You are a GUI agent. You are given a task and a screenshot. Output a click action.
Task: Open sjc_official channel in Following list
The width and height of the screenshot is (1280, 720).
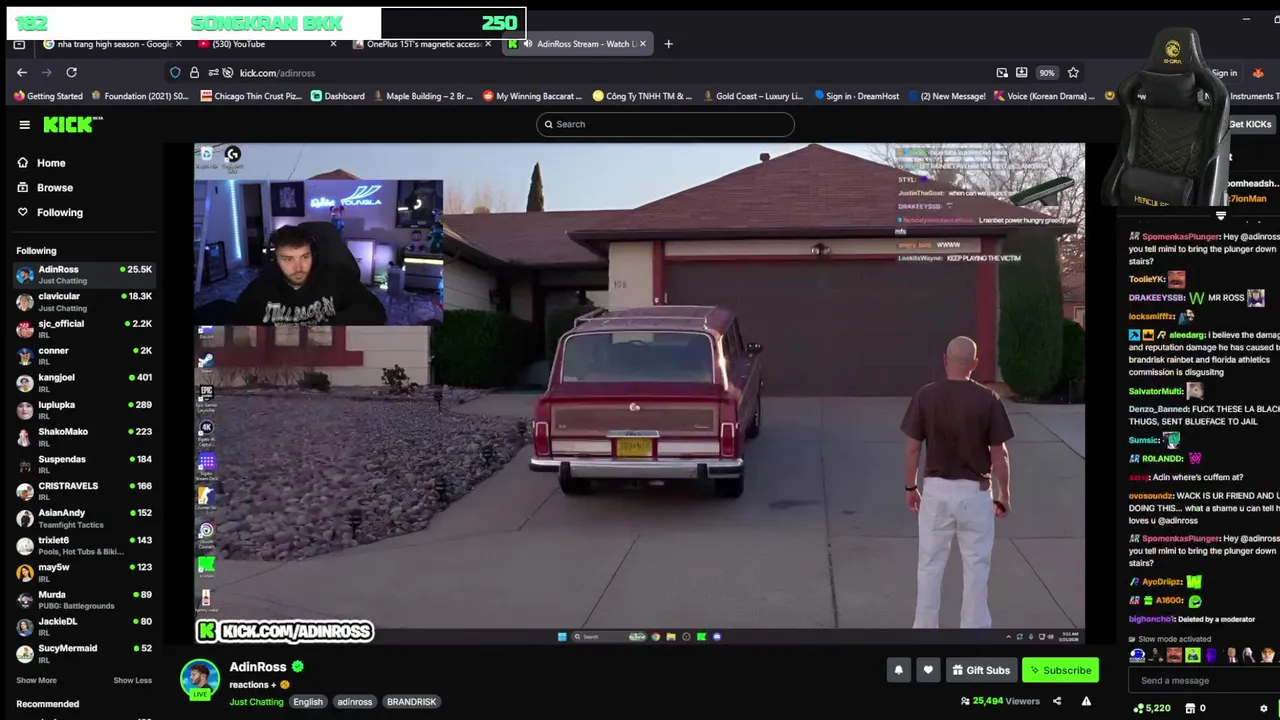coord(82,329)
